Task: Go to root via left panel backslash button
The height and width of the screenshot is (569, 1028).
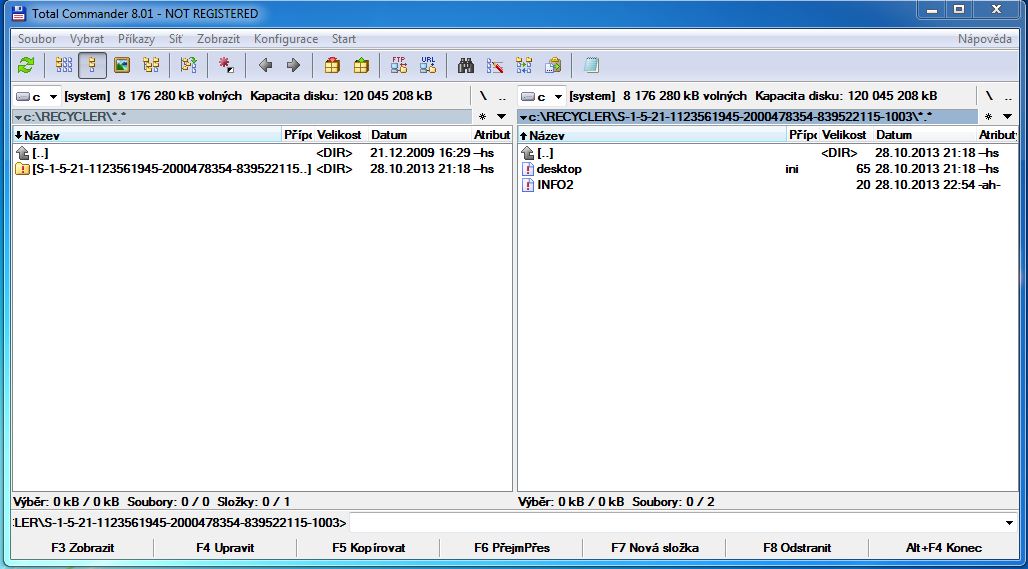Action: (x=483, y=96)
